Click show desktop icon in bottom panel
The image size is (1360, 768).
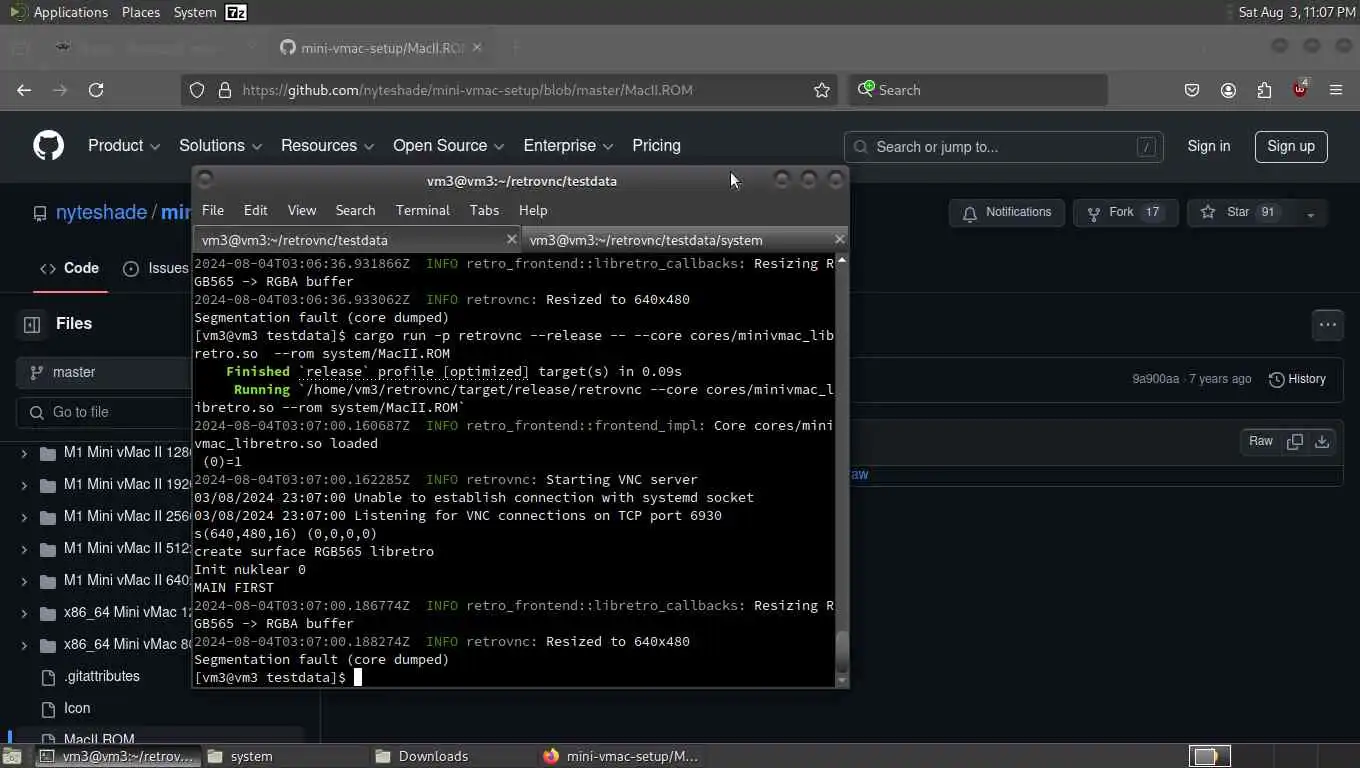(12, 756)
